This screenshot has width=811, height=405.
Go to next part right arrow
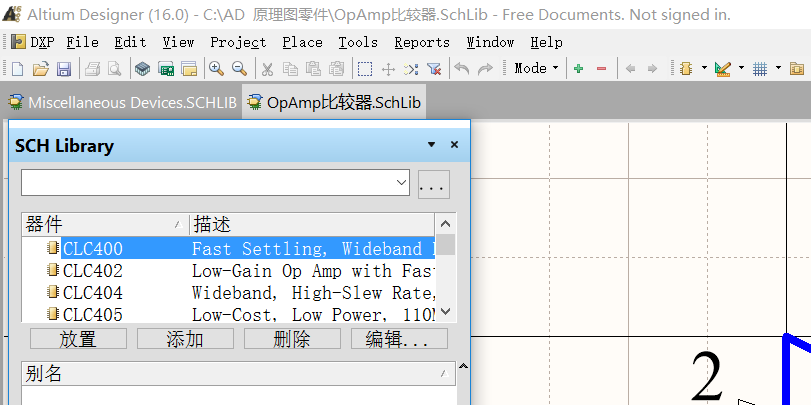pos(652,69)
